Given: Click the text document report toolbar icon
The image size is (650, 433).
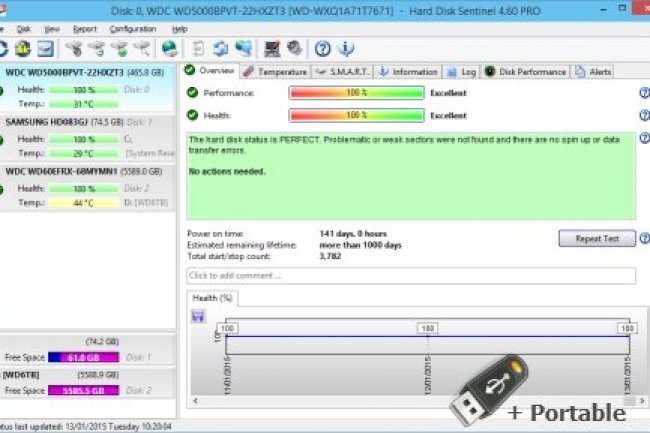Looking at the screenshot, I should coord(199,49).
